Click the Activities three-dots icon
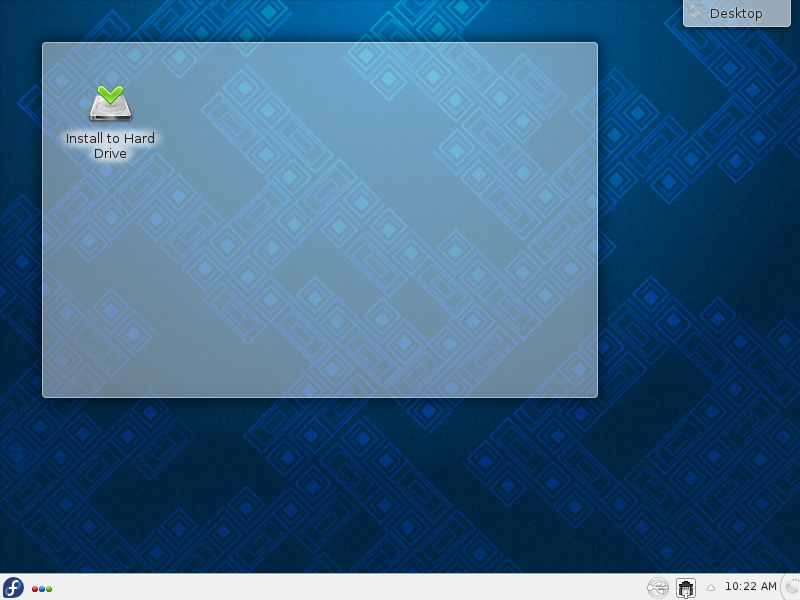The width and height of the screenshot is (800, 600). pyautogui.click(x=42, y=588)
